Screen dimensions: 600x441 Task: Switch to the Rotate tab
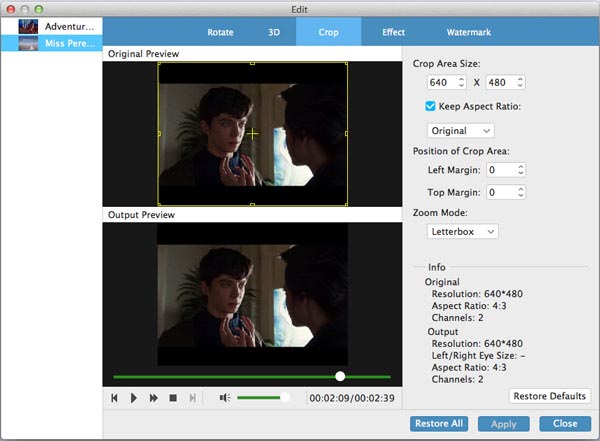pyautogui.click(x=220, y=32)
